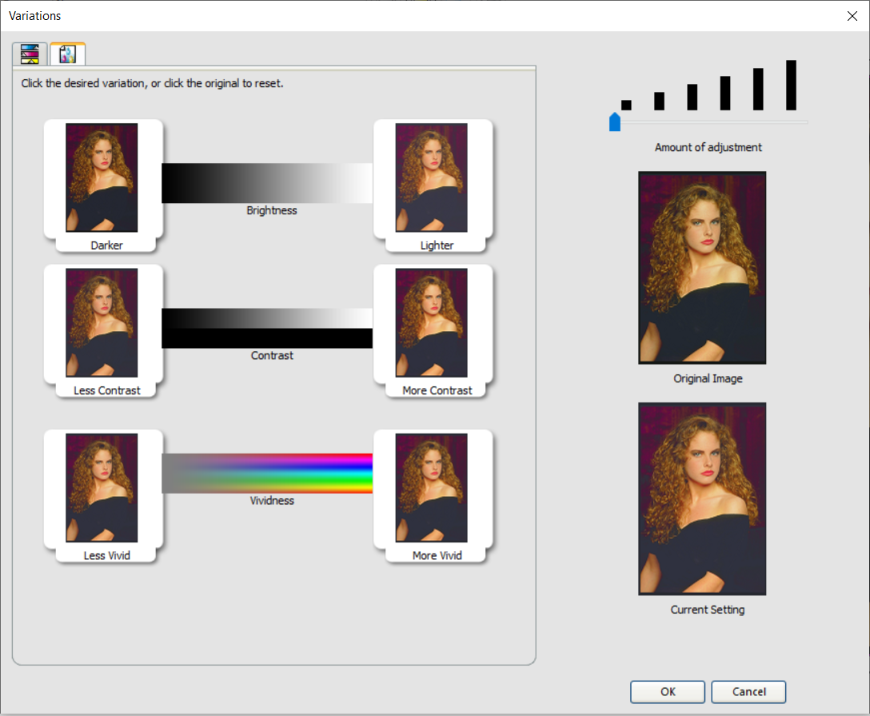
Task: Switch to the color balance variations tab
Action: [x=29, y=54]
